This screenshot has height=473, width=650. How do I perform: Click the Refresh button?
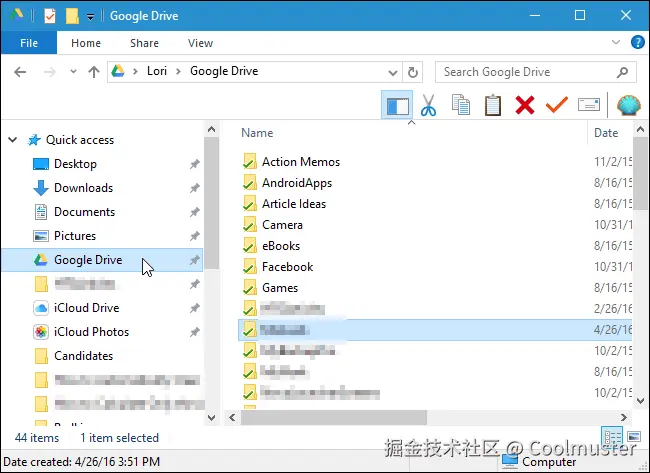point(412,72)
